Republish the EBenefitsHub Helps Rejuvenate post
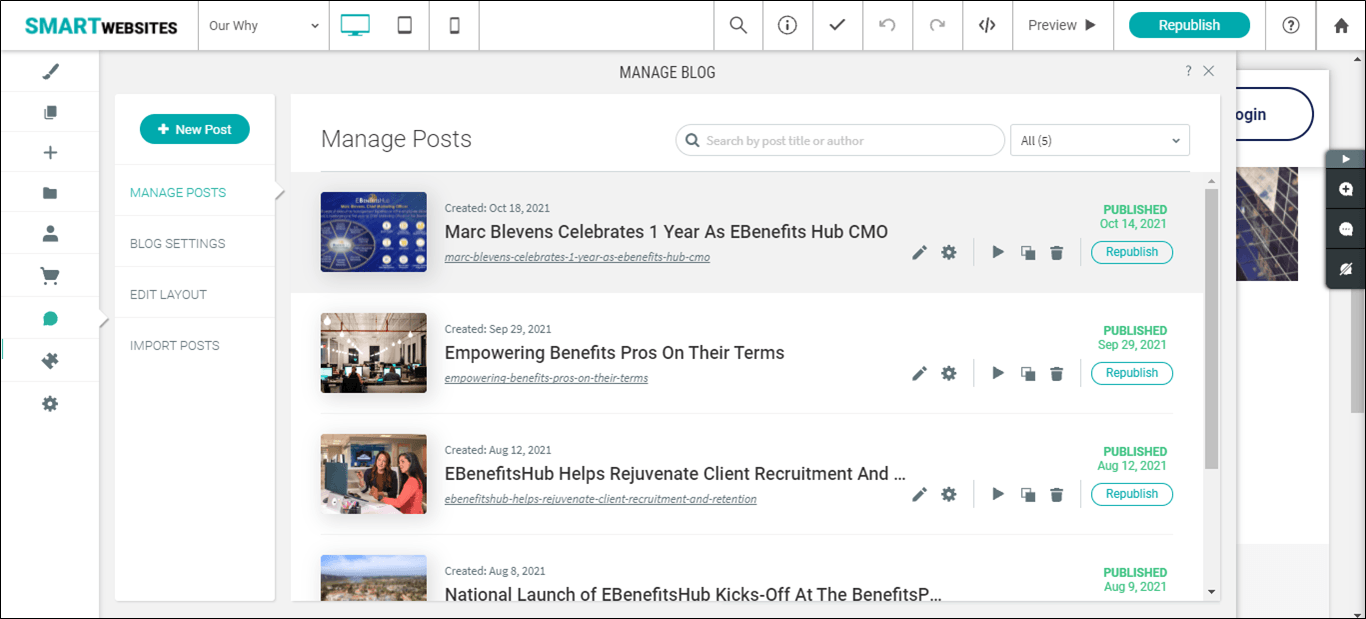 [1132, 494]
